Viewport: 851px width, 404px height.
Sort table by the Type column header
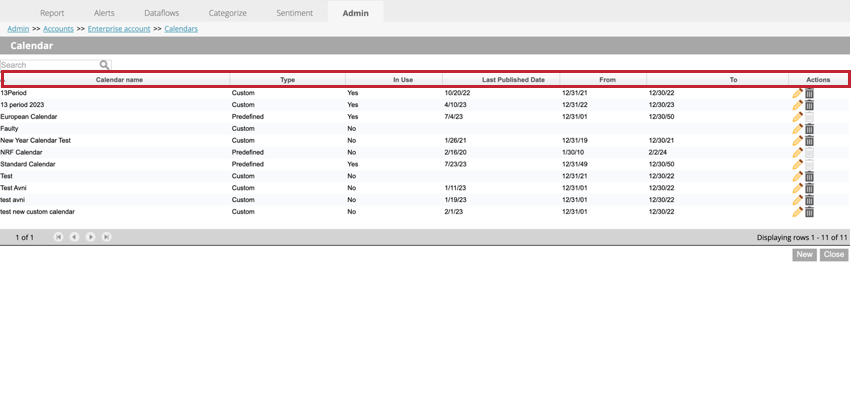click(287, 80)
